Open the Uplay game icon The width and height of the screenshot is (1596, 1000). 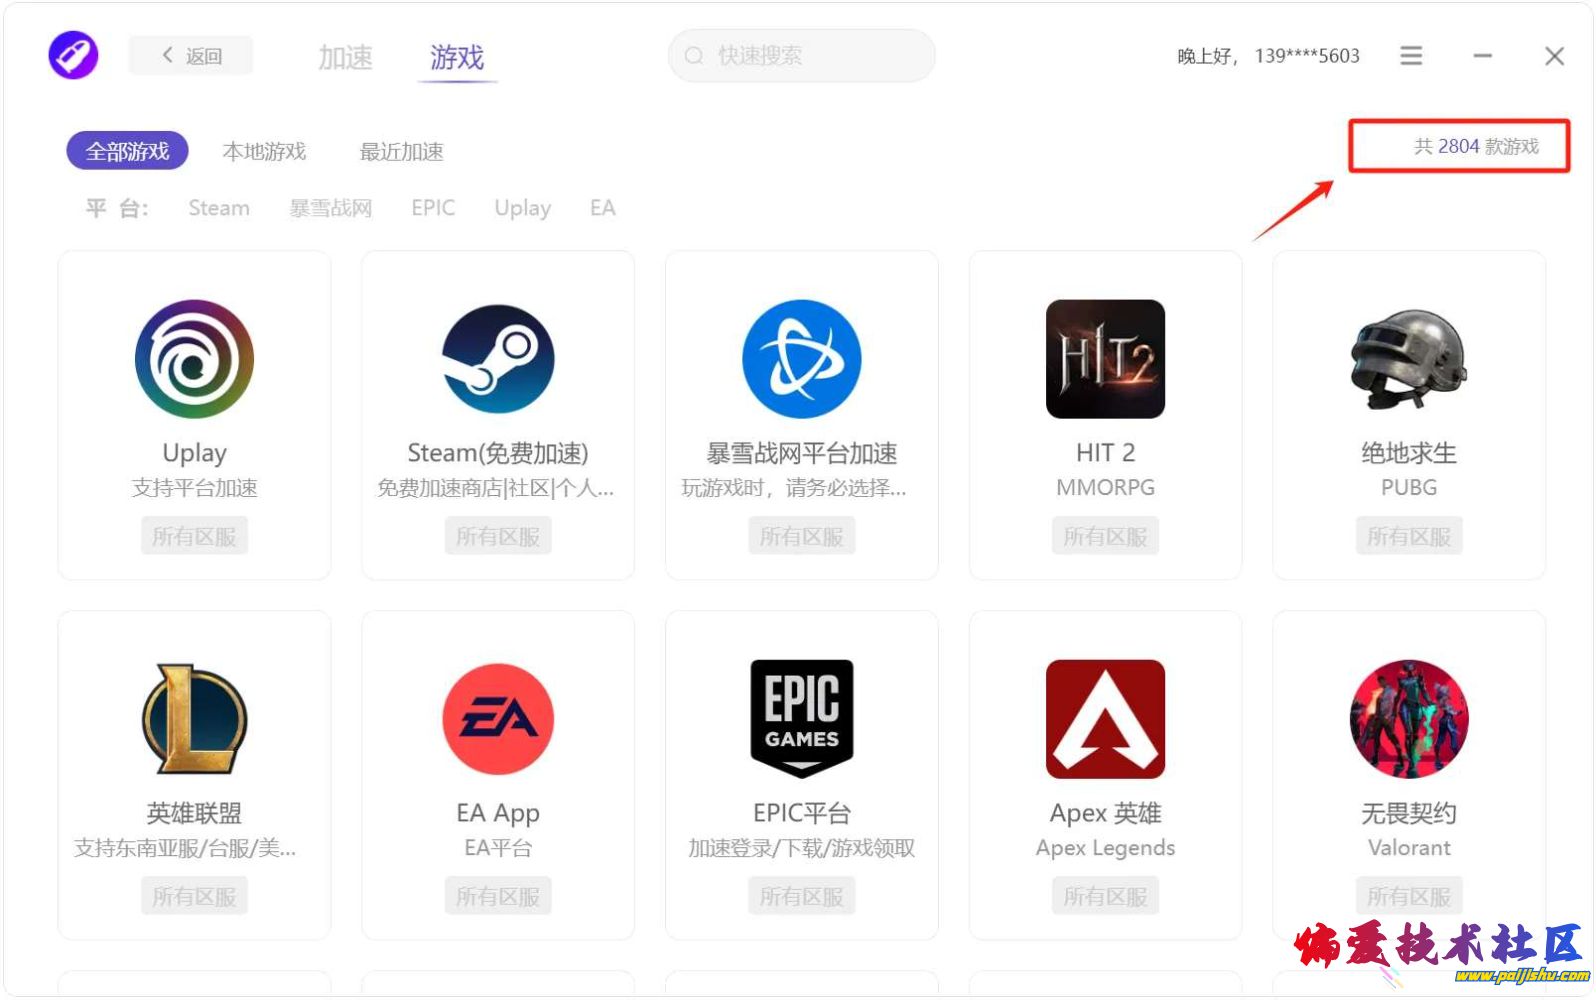pyautogui.click(x=194, y=359)
